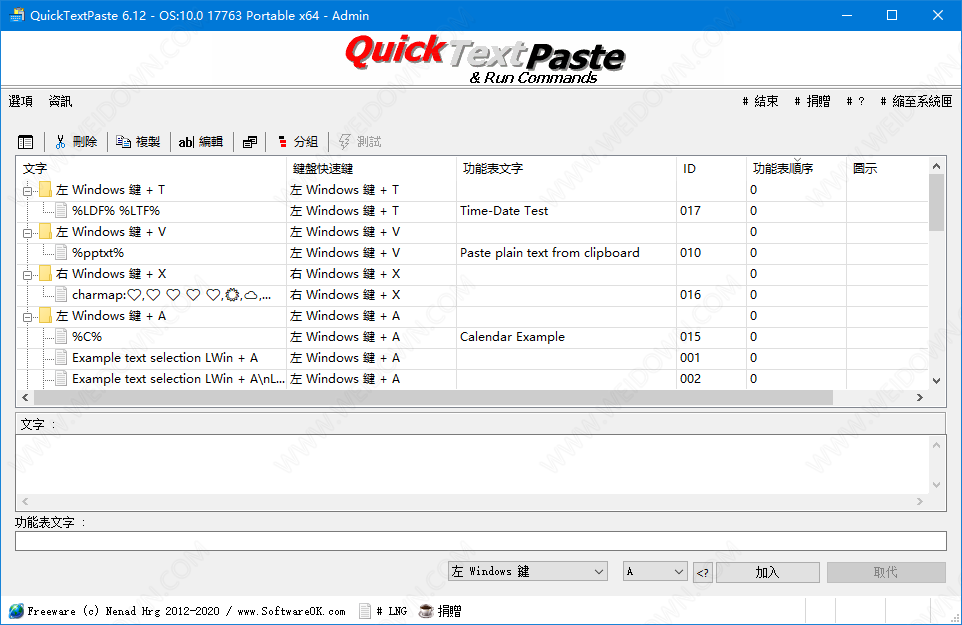Open the 選項 menu
The height and width of the screenshot is (625, 962).
point(21,101)
